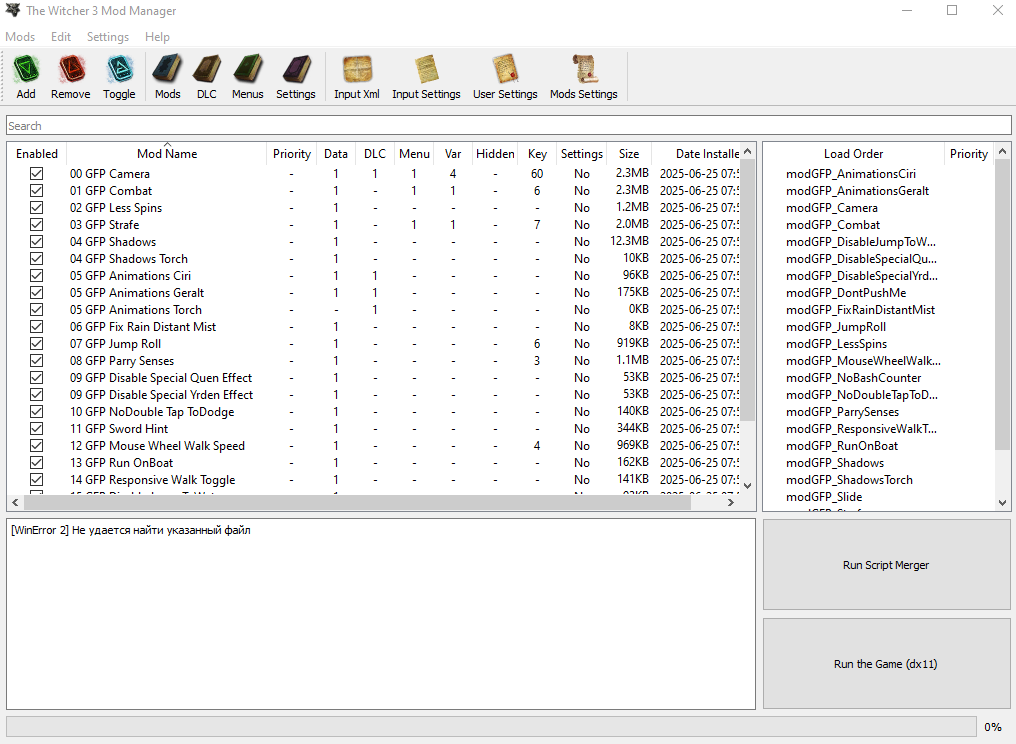Toggle the 07 GFP Jump Roll checkbox
Screen dimensions: 1016x744
(36, 343)
